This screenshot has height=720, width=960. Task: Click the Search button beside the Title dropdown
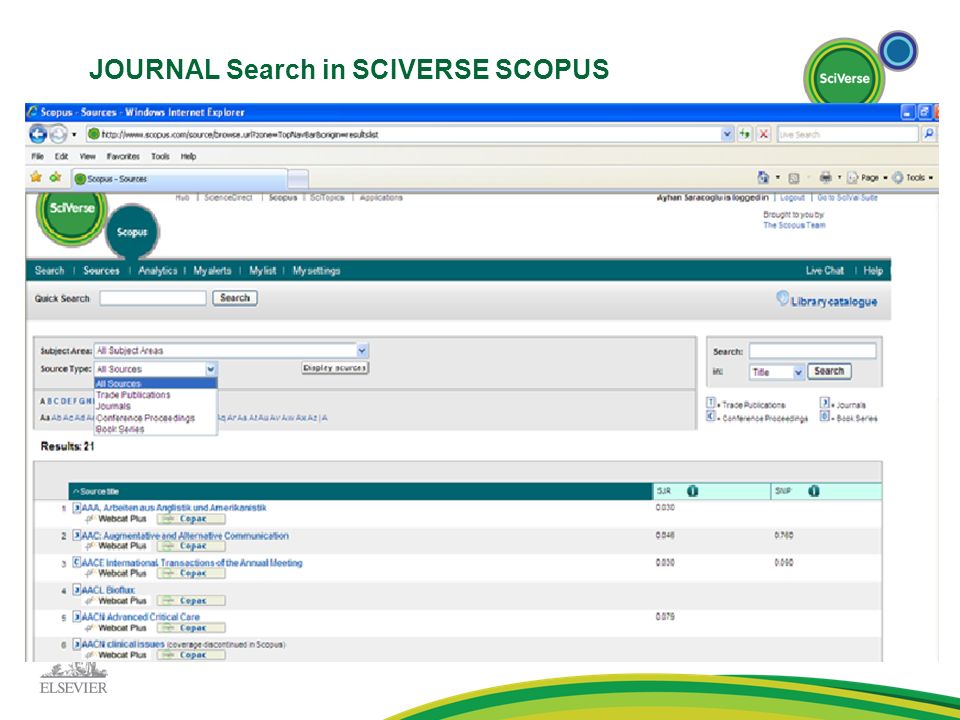[829, 371]
